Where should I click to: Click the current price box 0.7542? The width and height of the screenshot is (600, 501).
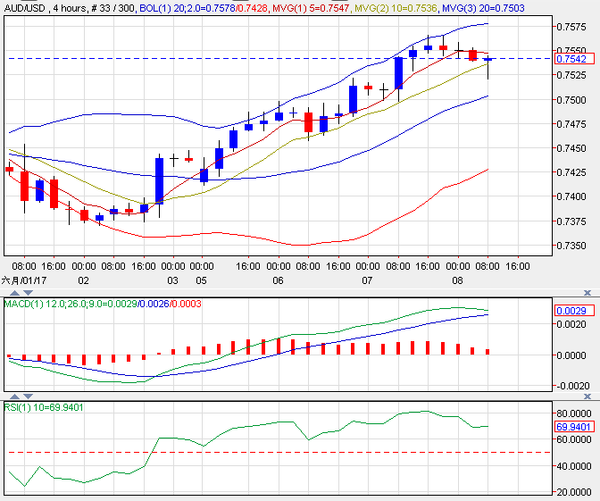pos(569,59)
